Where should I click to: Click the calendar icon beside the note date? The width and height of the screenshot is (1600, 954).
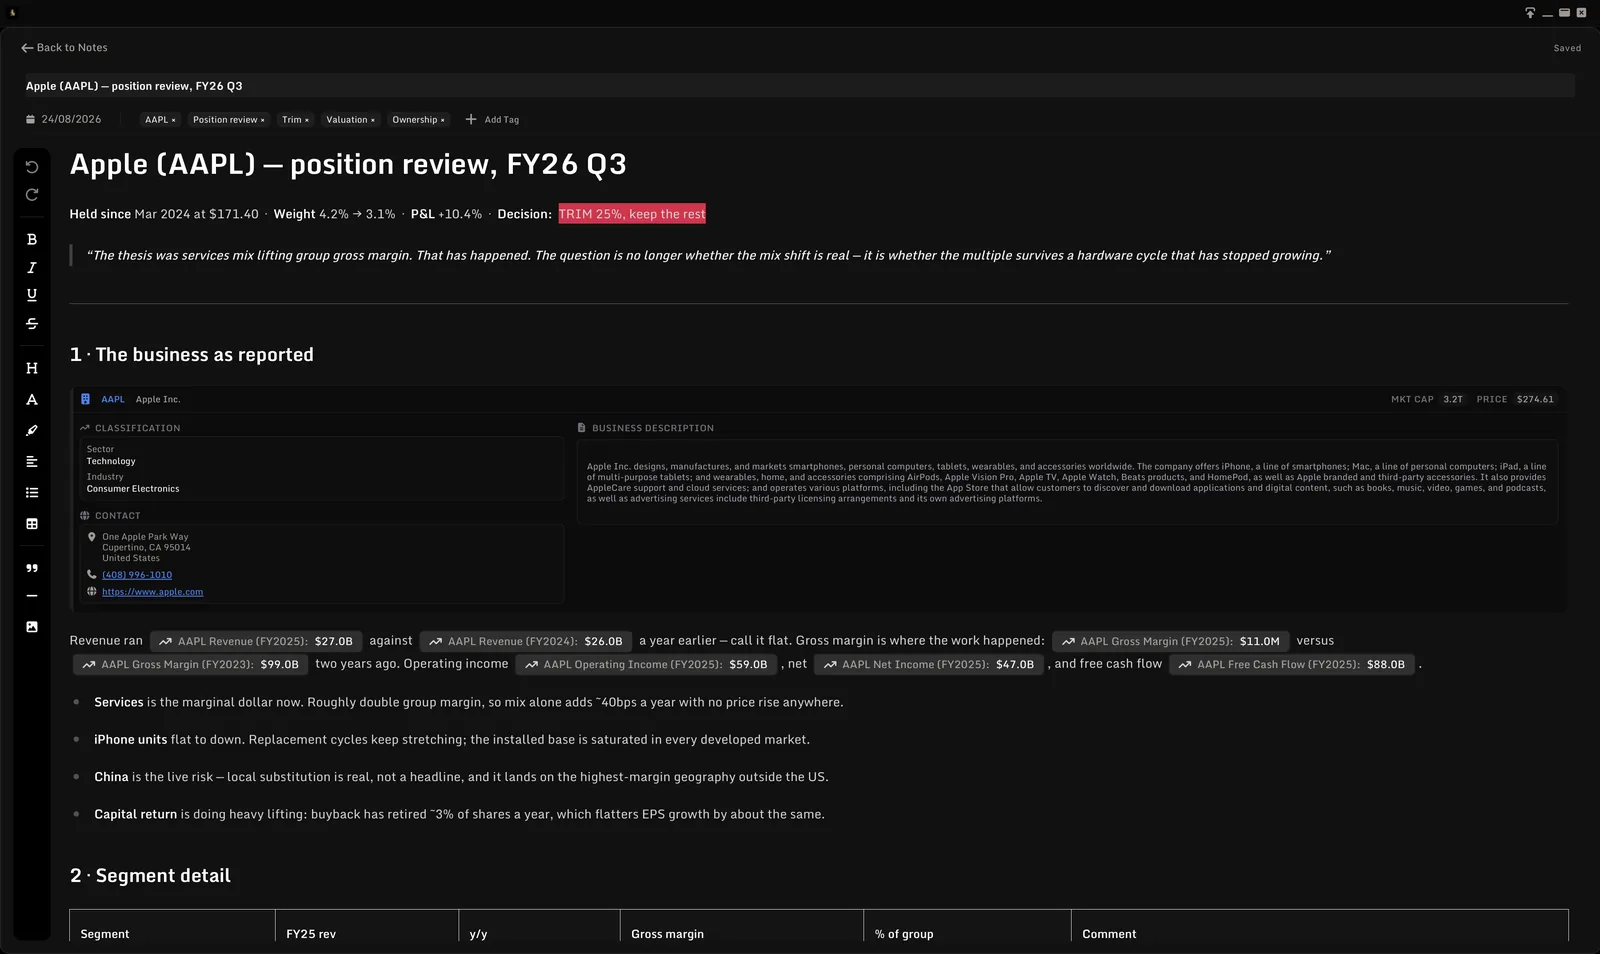coord(30,120)
